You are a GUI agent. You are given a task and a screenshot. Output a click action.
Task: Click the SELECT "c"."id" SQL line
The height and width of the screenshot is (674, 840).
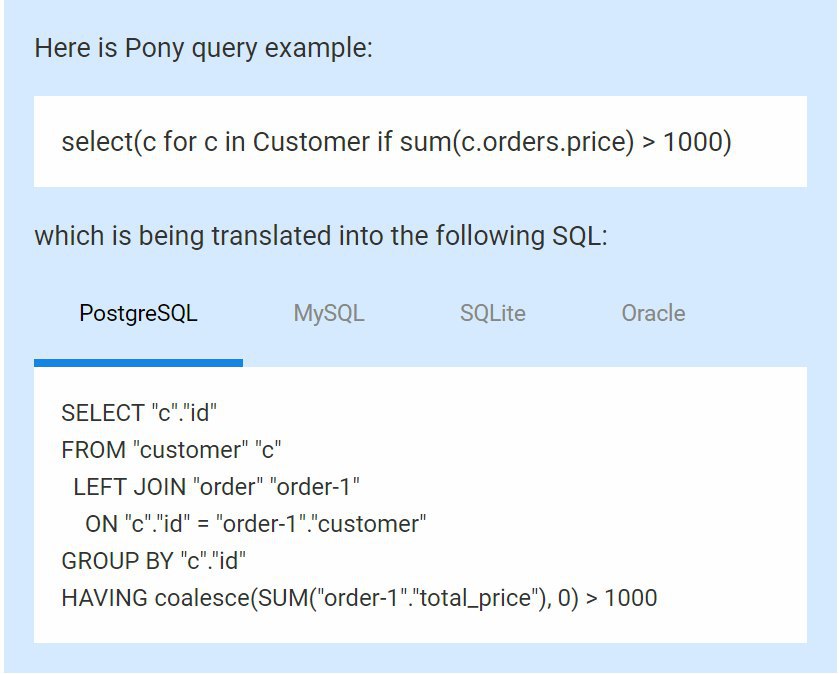(x=139, y=413)
